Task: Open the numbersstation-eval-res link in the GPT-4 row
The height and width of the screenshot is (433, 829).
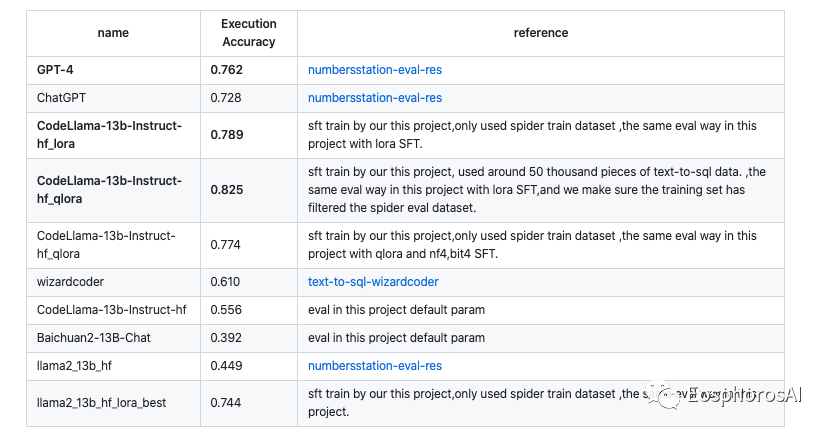Action: [x=374, y=70]
